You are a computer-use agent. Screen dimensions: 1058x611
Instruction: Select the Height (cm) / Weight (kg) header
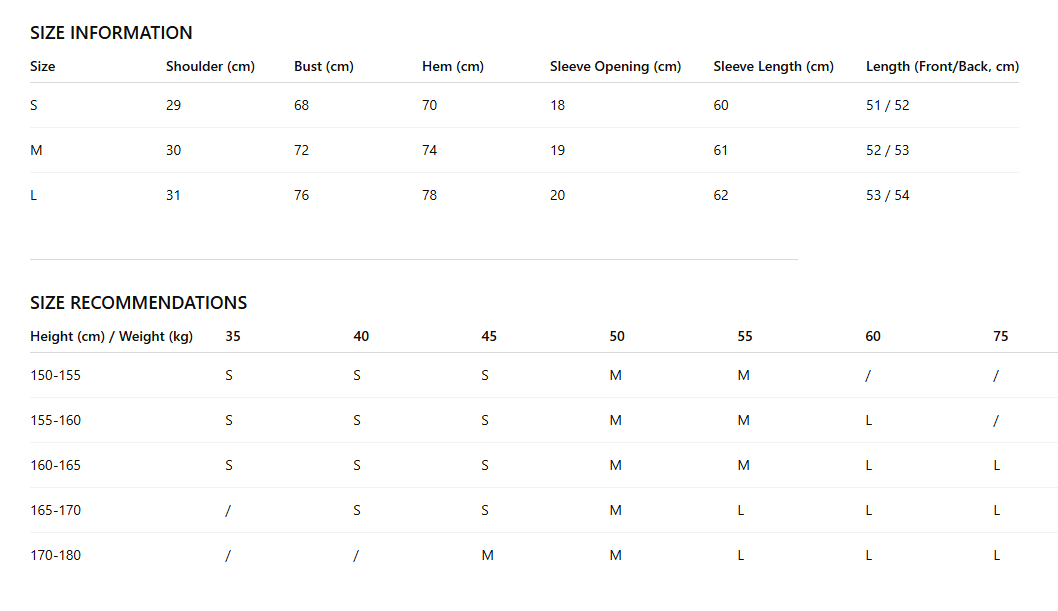[x=111, y=337]
